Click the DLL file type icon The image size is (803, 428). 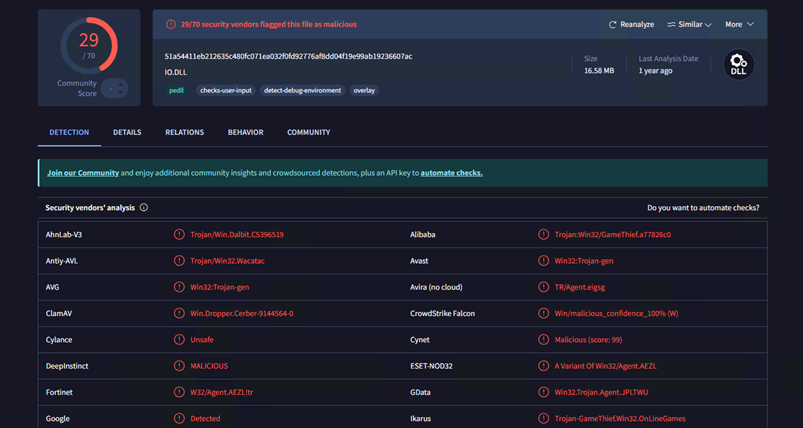tap(738, 65)
